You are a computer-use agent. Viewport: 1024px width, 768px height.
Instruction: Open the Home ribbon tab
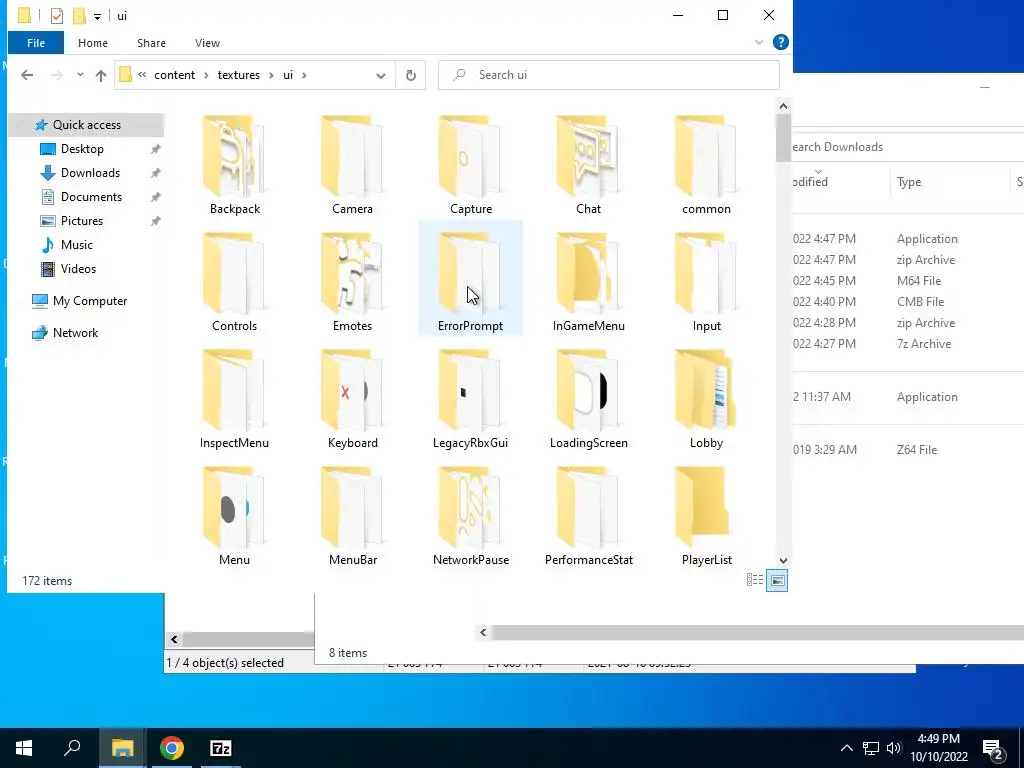[93, 43]
